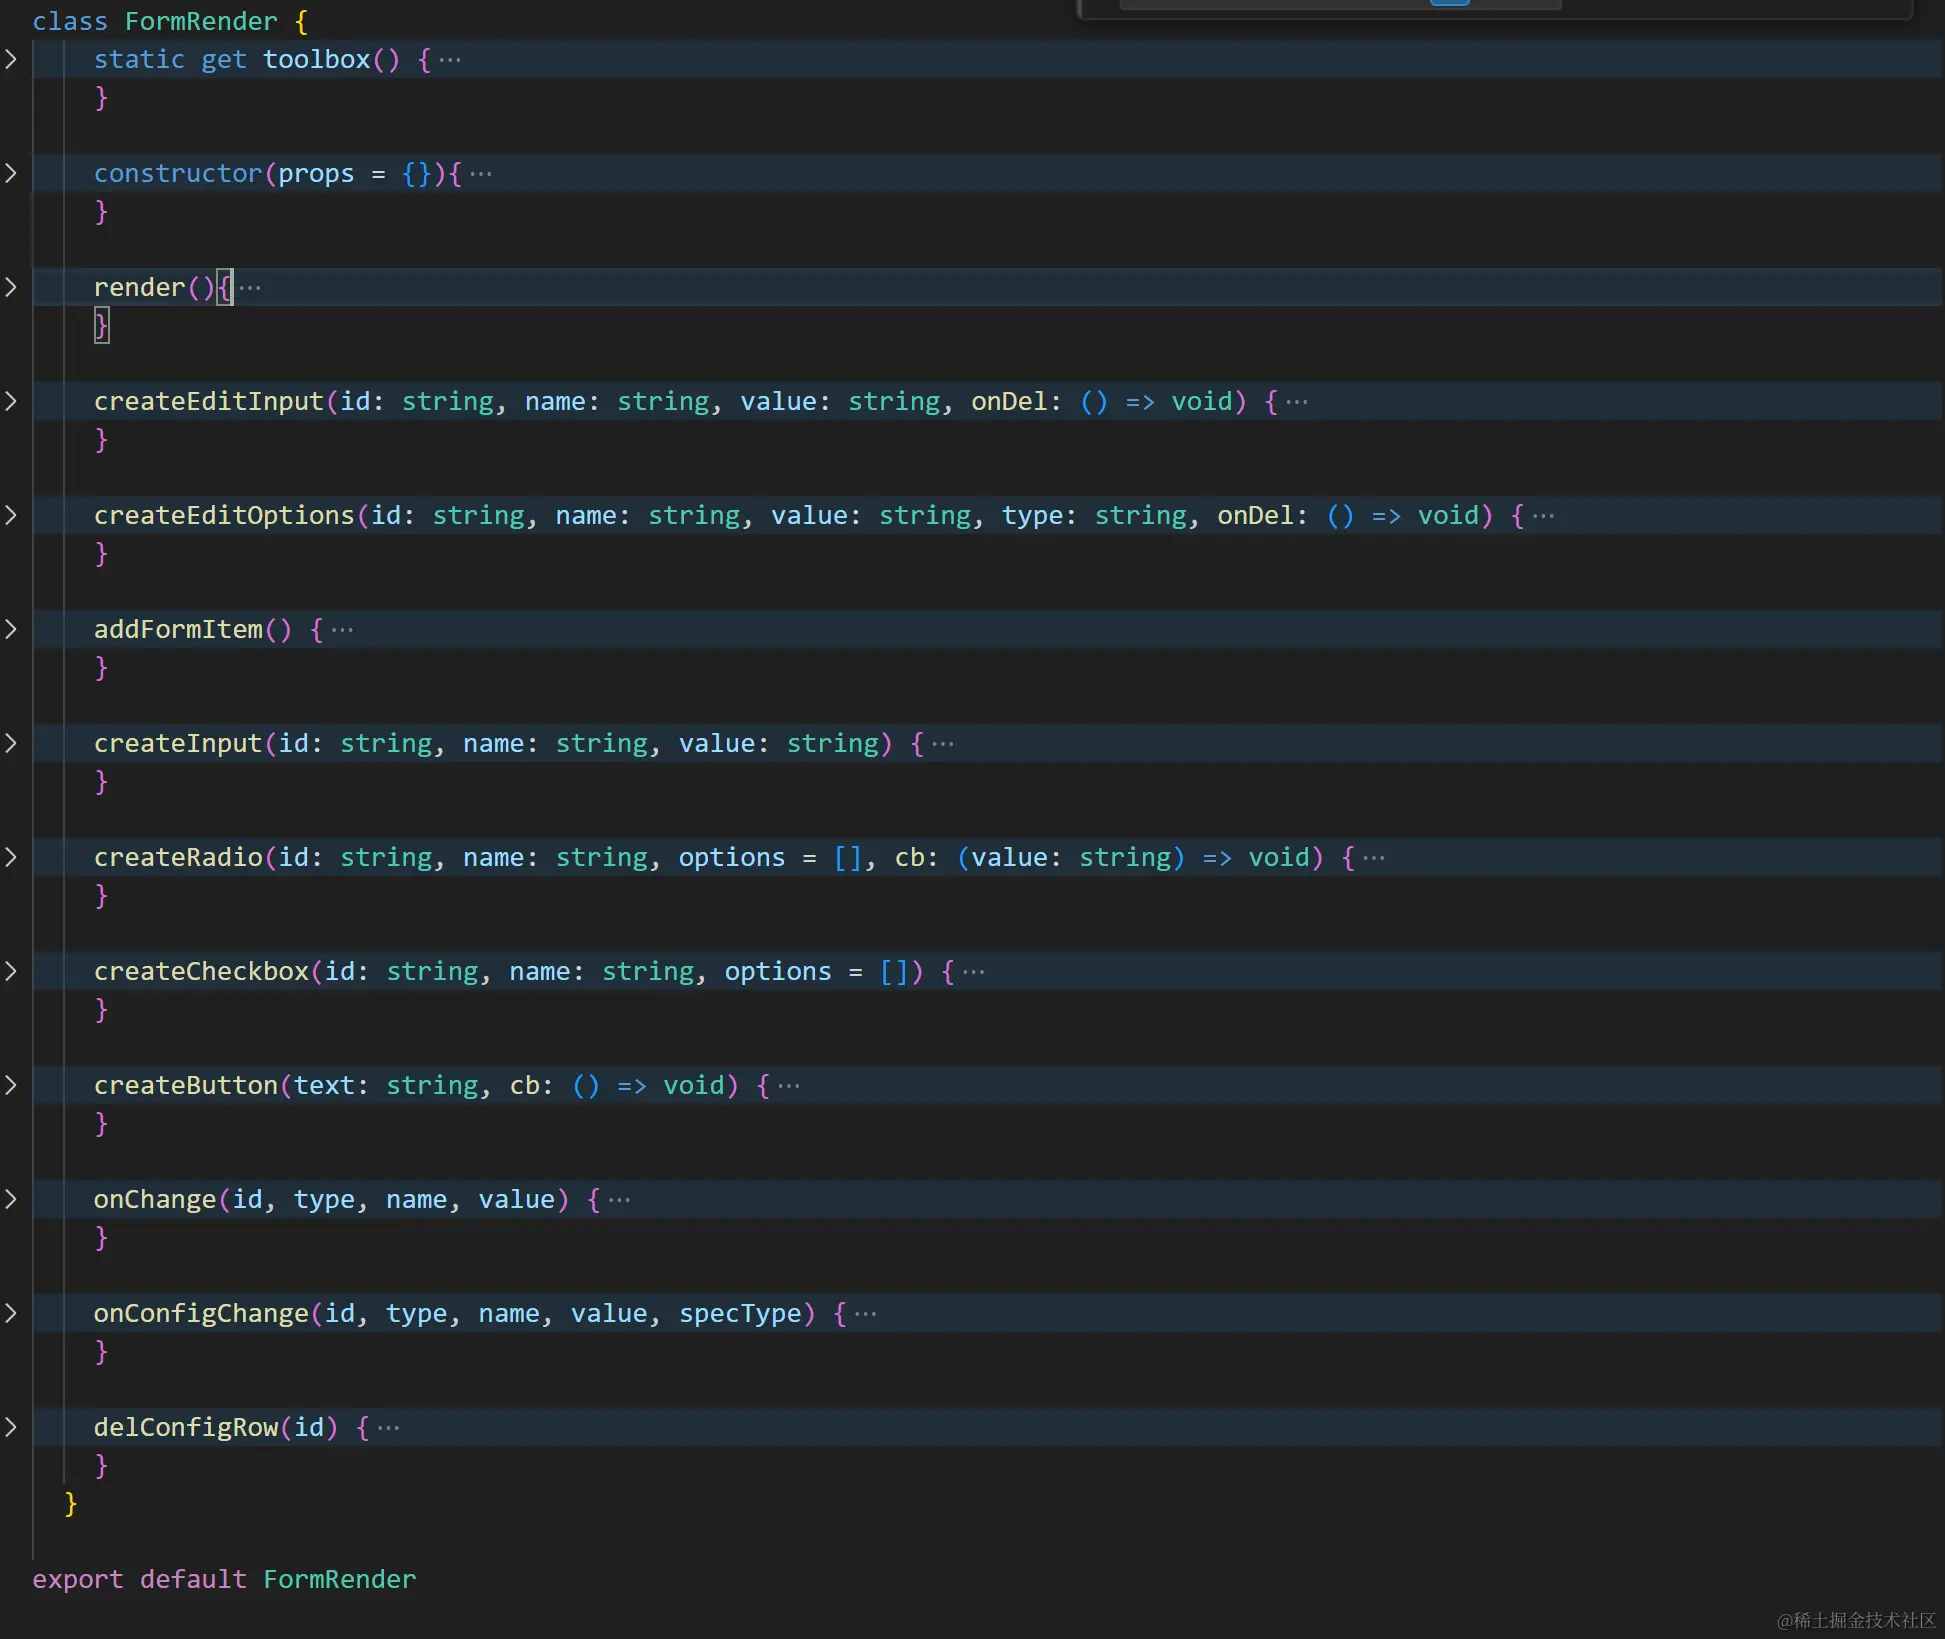Expand the folded constructor chevron
Image resolution: width=1945 pixels, height=1639 pixels.
click(x=11, y=173)
